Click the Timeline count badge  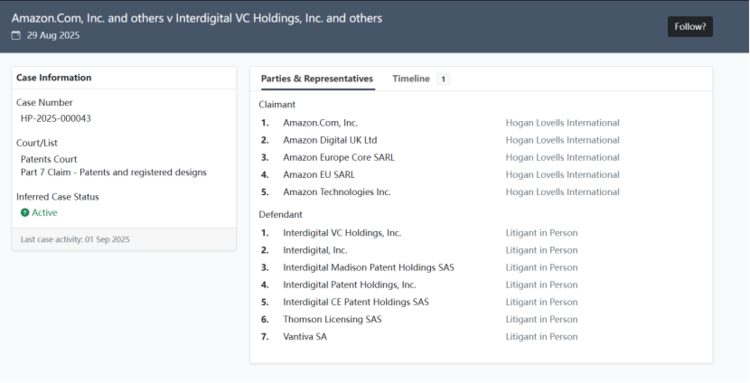(x=443, y=79)
